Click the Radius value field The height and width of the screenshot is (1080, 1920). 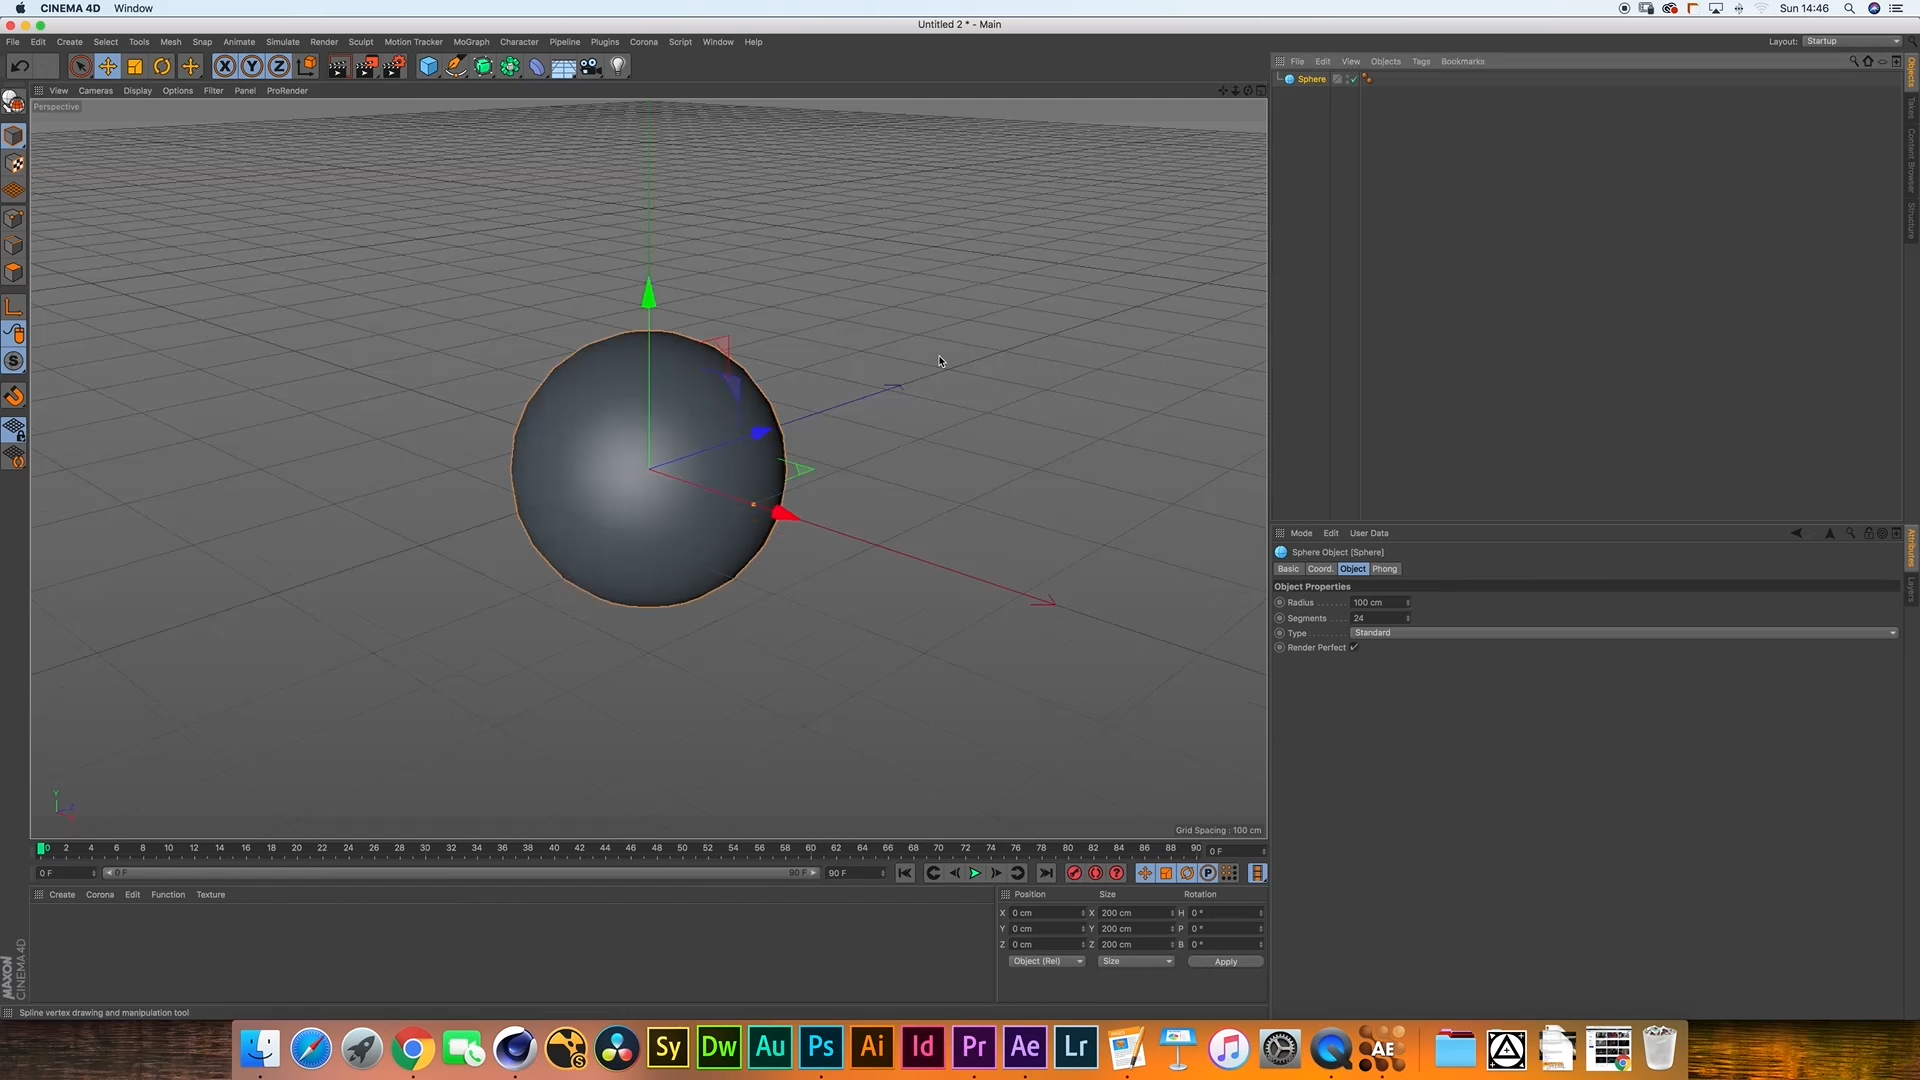1377,603
